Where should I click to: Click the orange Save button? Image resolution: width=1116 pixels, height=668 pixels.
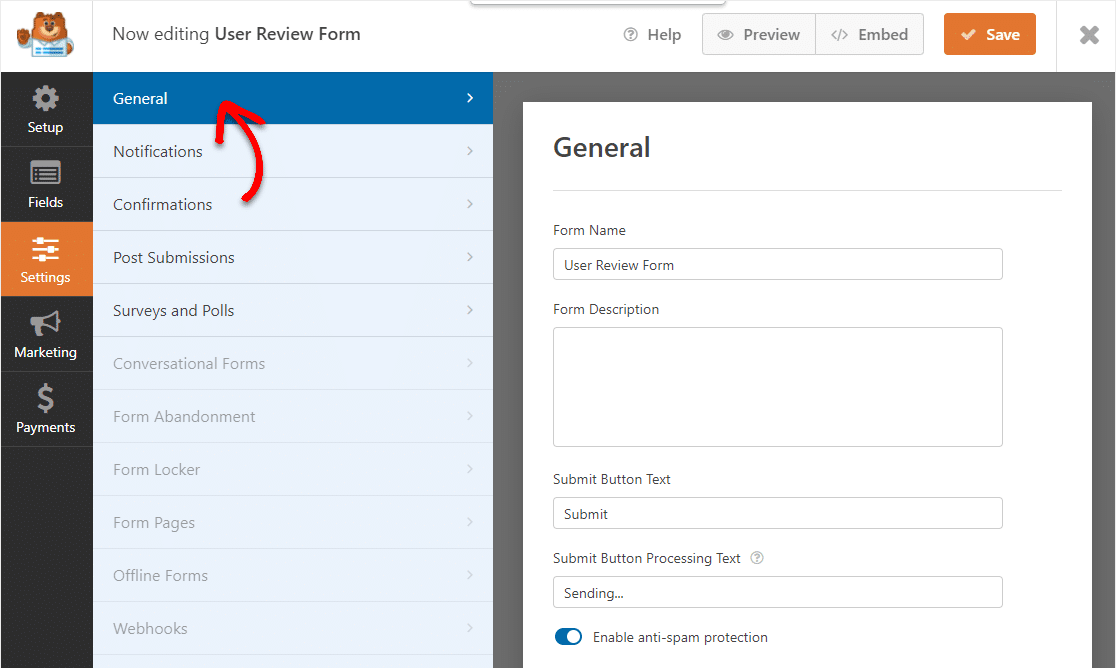tap(989, 34)
